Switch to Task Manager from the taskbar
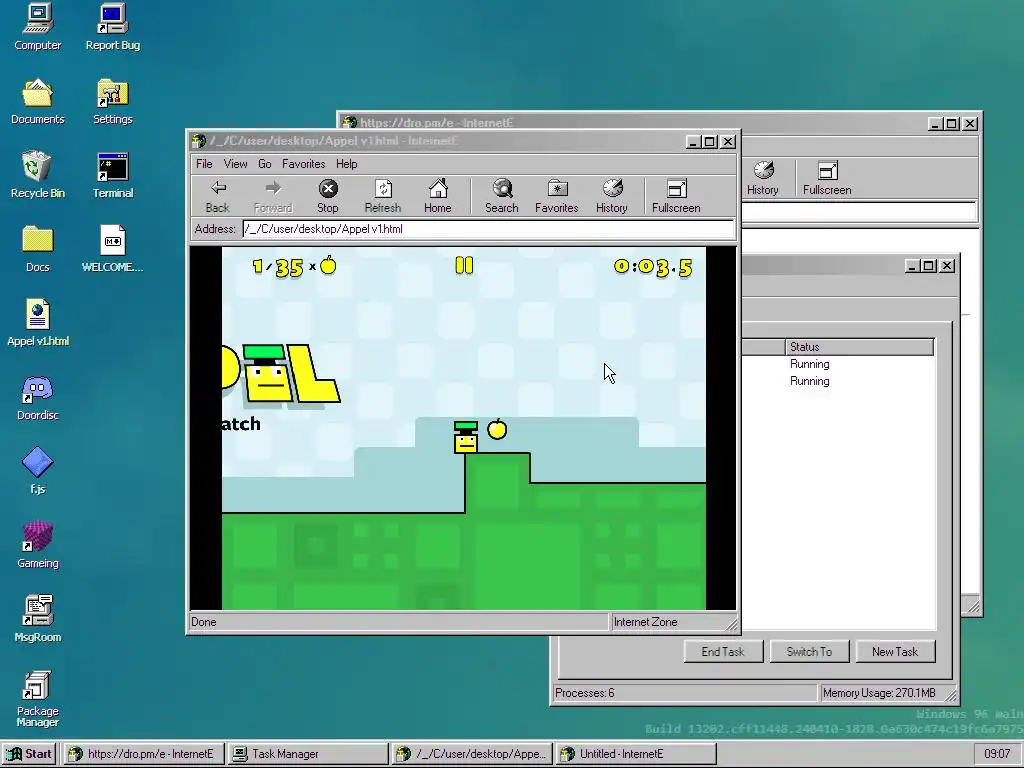Viewport: 1024px width, 768px height. 308,754
